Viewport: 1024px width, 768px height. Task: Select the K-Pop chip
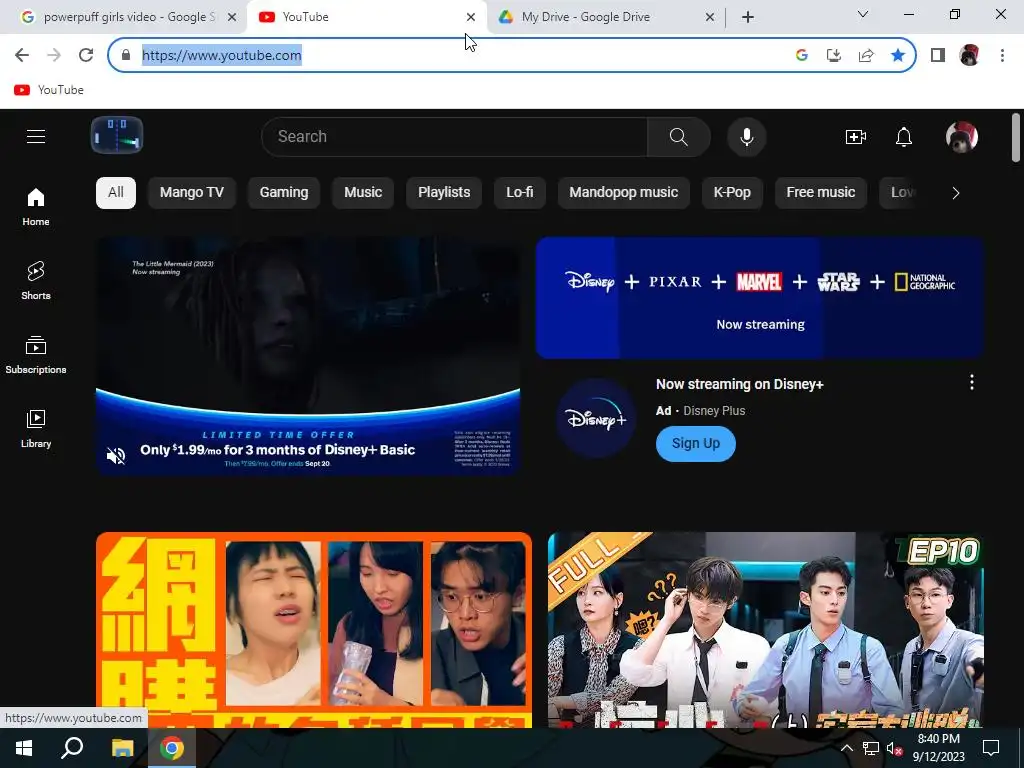(x=732, y=193)
